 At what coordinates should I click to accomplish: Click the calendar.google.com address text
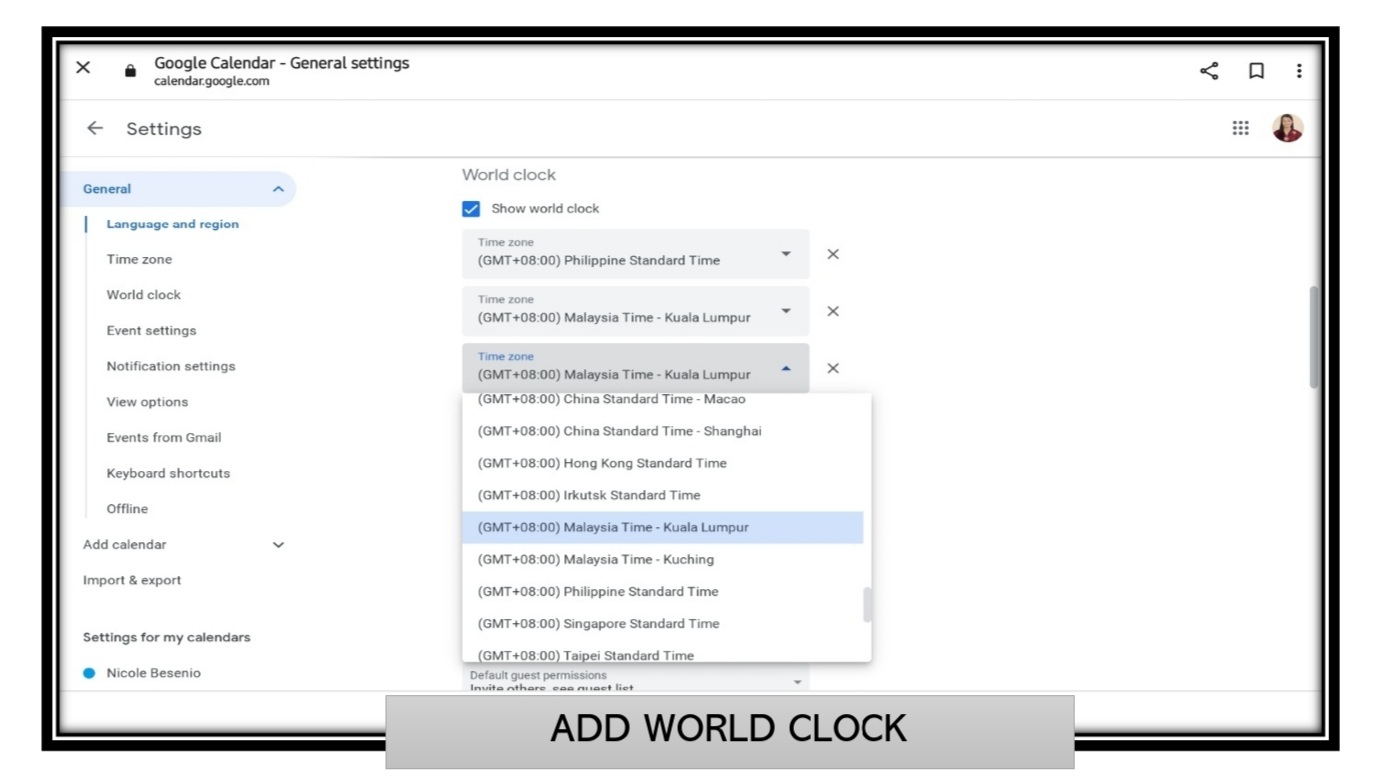[x=211, y=82]
